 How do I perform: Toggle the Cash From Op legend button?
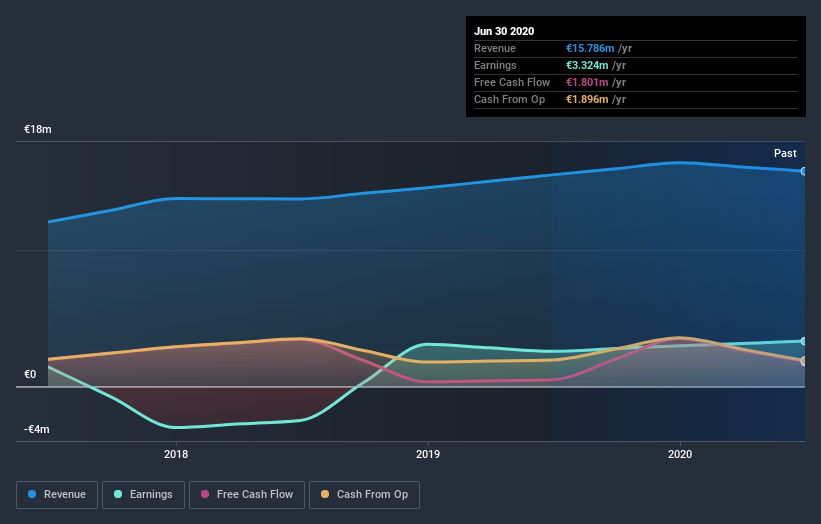[x=364, y=495]
